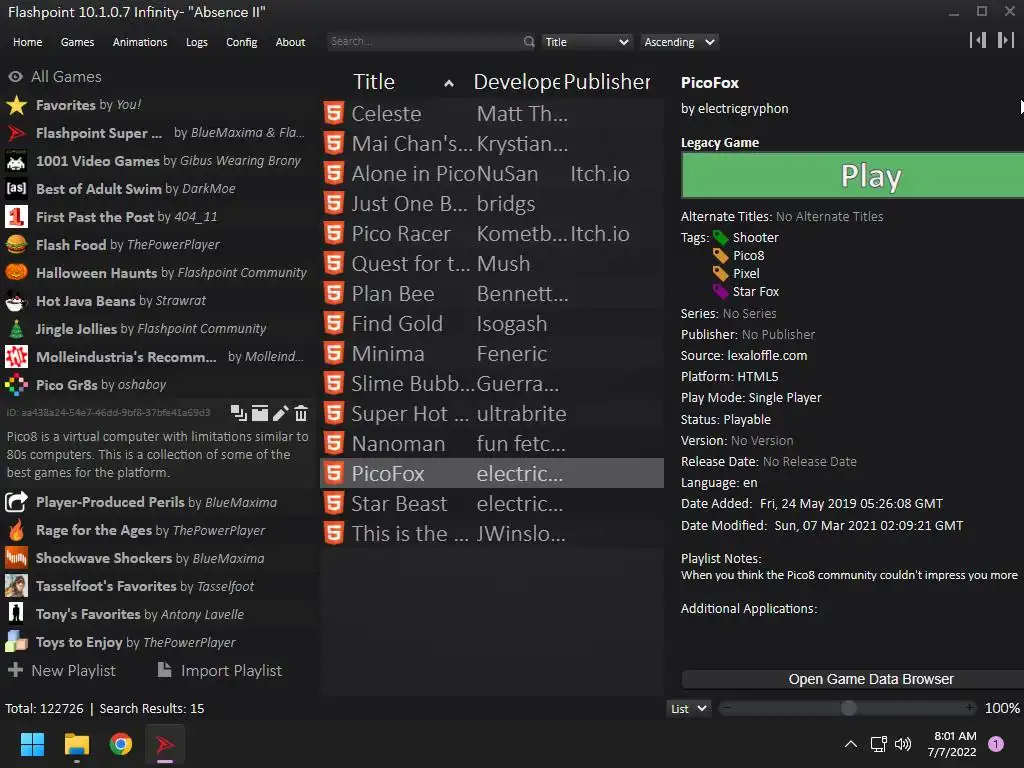Toggle the right sidebar visibility icon

tap(1006, 40)
